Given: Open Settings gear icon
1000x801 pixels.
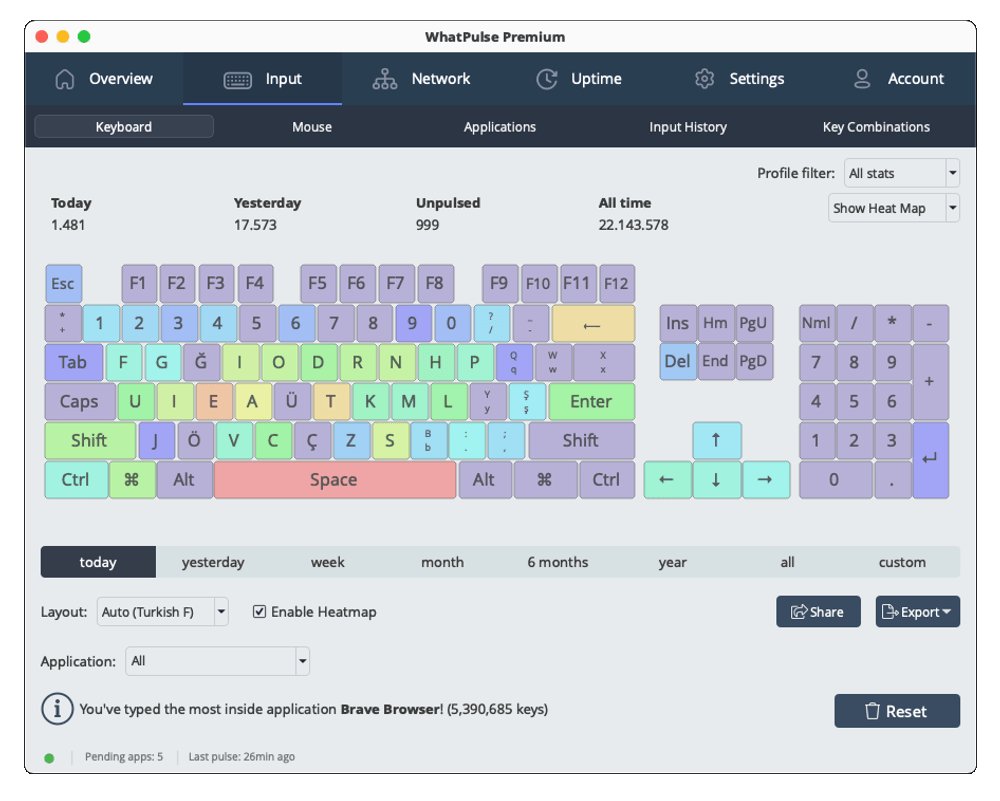Looking at the screenshot, I should coord(704,79).
